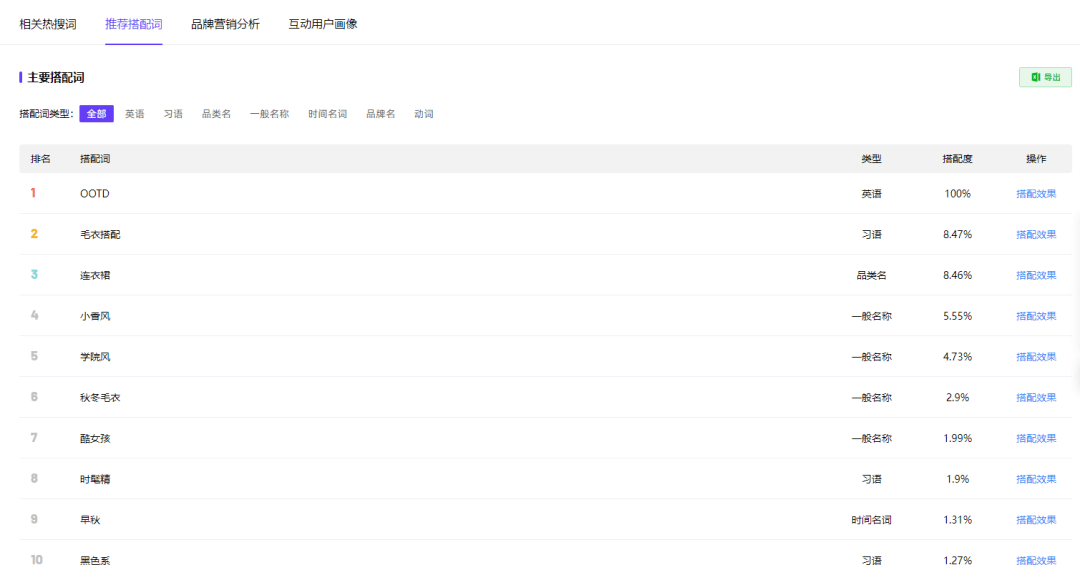Click the 5.55% 搭配度 value

coord(957,315)
